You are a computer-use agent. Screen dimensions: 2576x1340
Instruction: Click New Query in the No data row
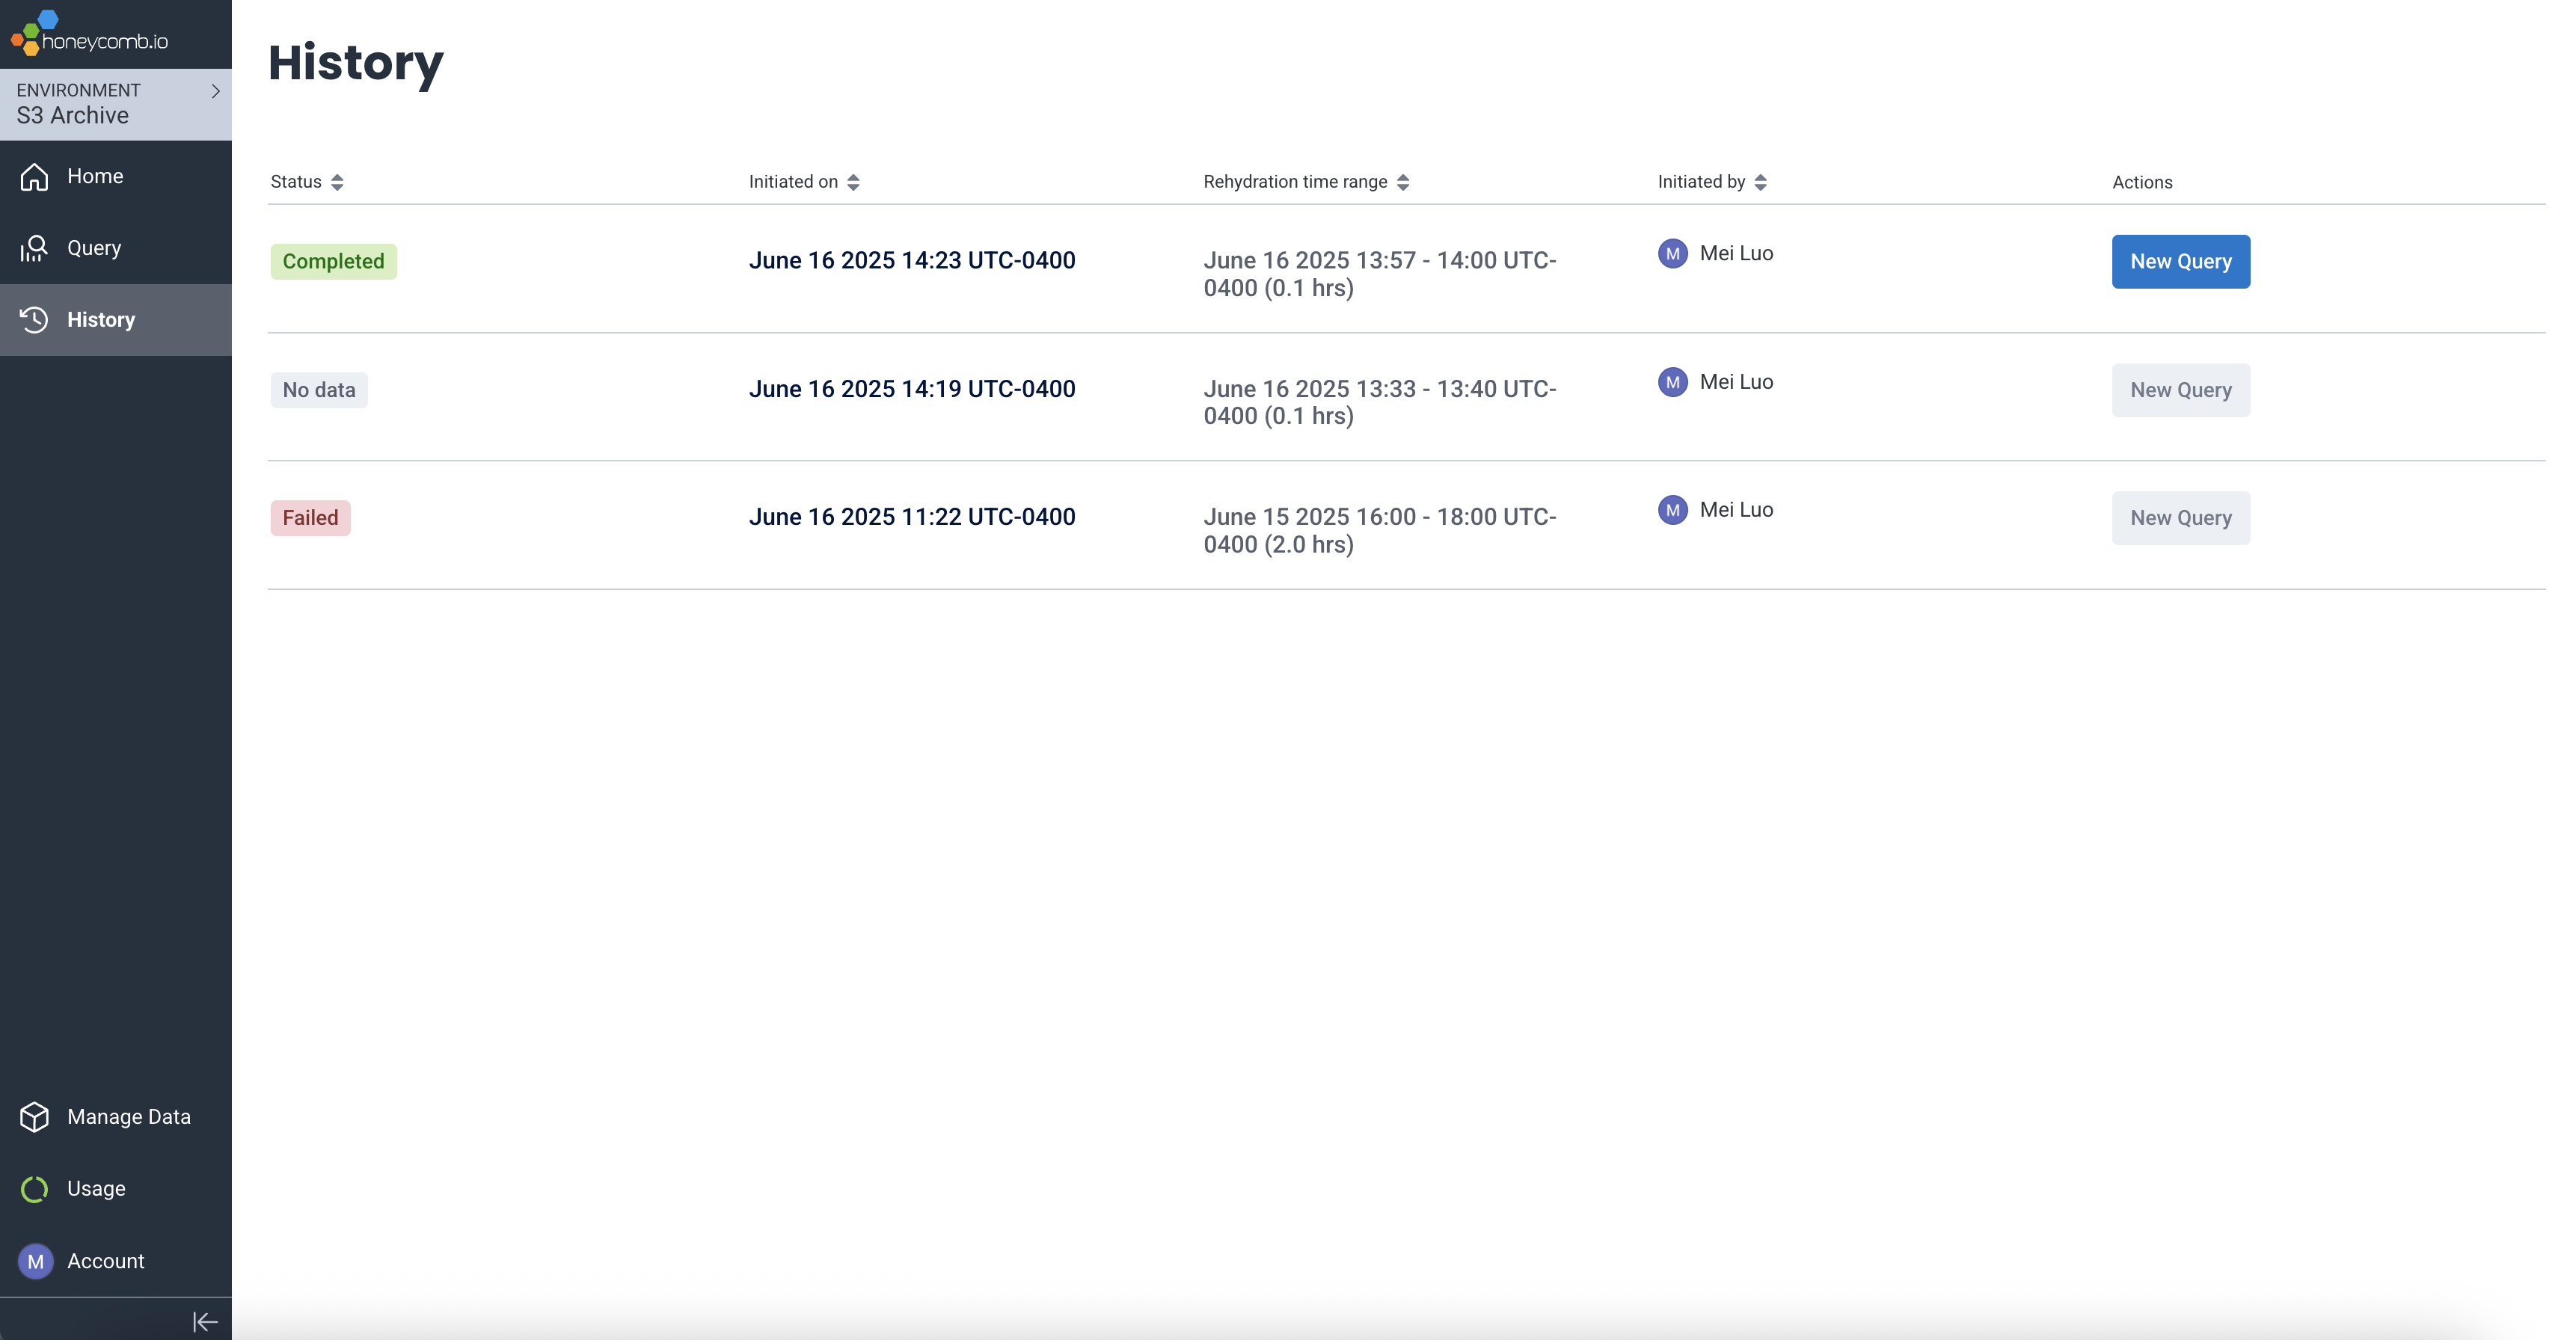pyautogui.click(x=2181, y=390)
